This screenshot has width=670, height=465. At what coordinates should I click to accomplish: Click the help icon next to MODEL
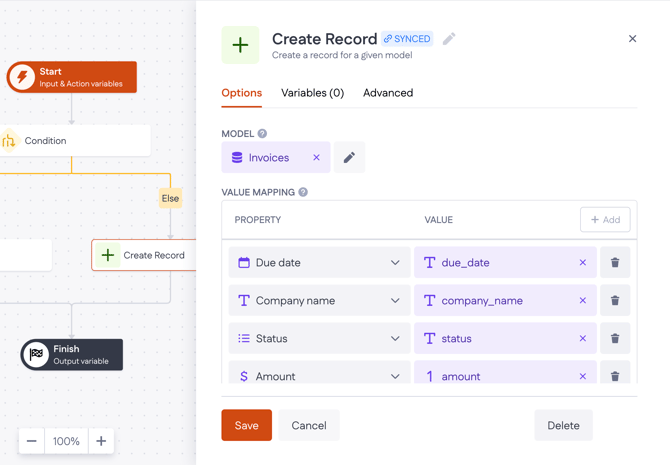tap(262, 134)
